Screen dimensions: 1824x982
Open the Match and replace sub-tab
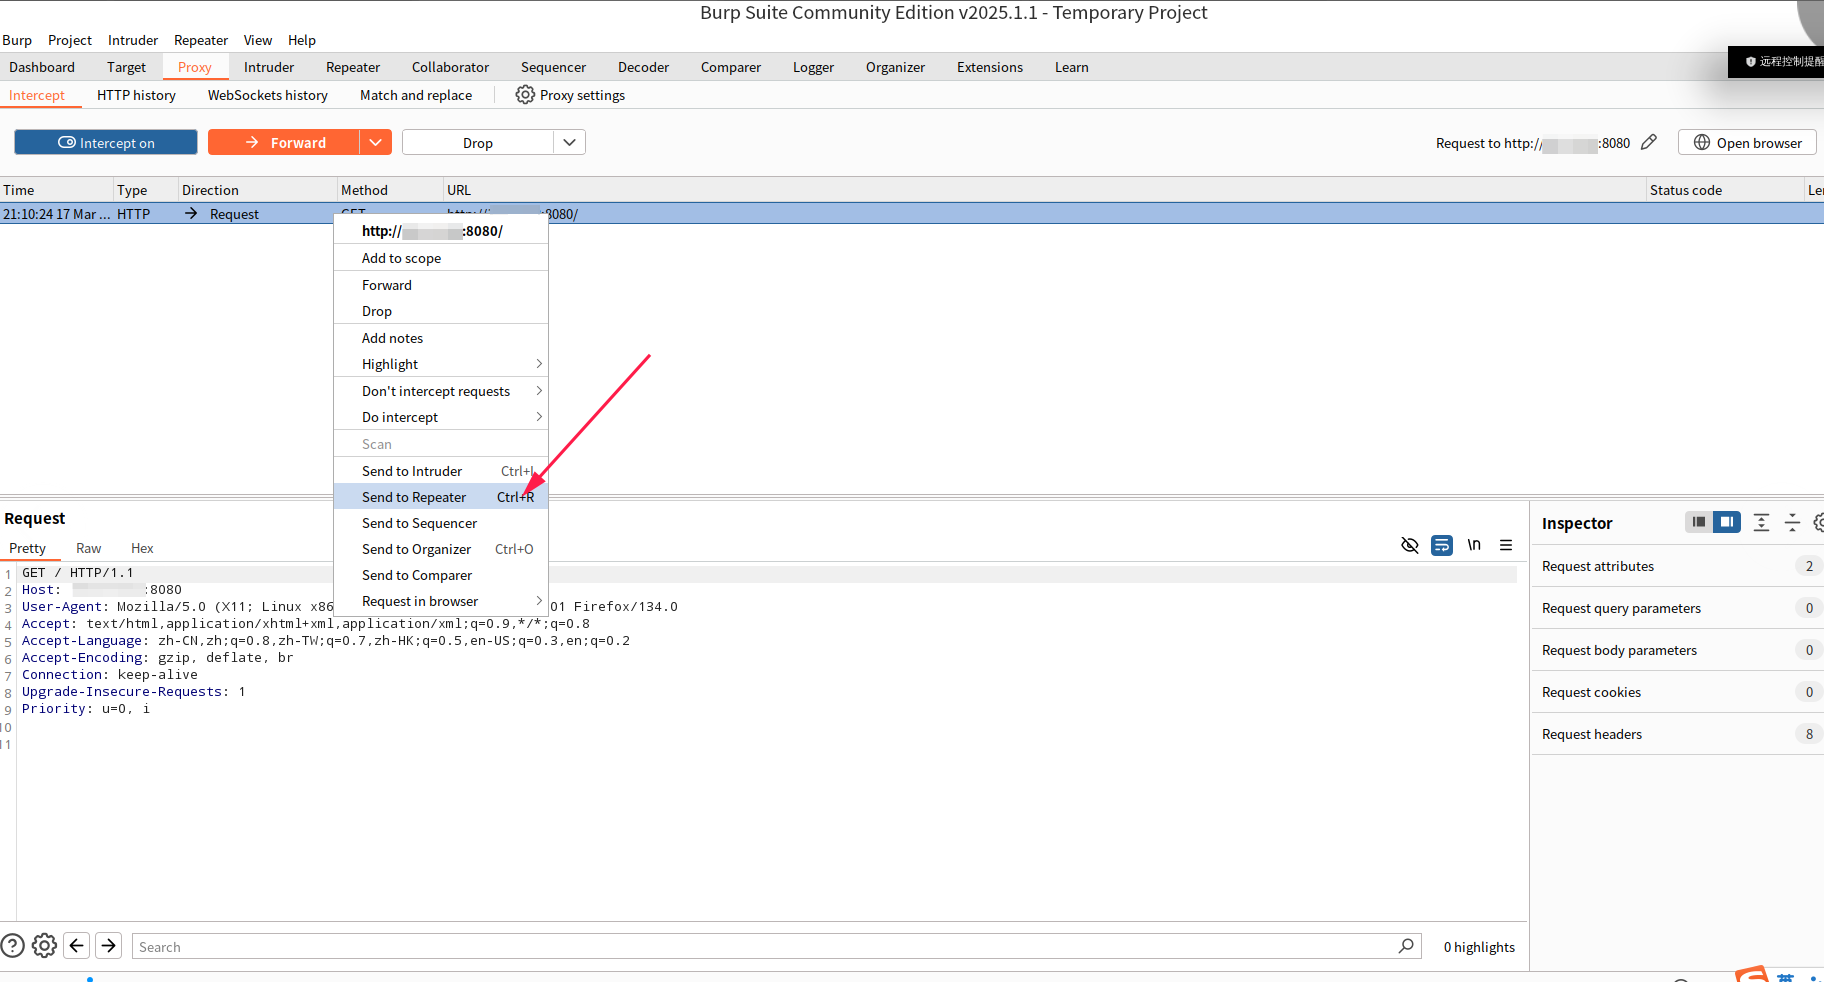(x=416, y=95)
